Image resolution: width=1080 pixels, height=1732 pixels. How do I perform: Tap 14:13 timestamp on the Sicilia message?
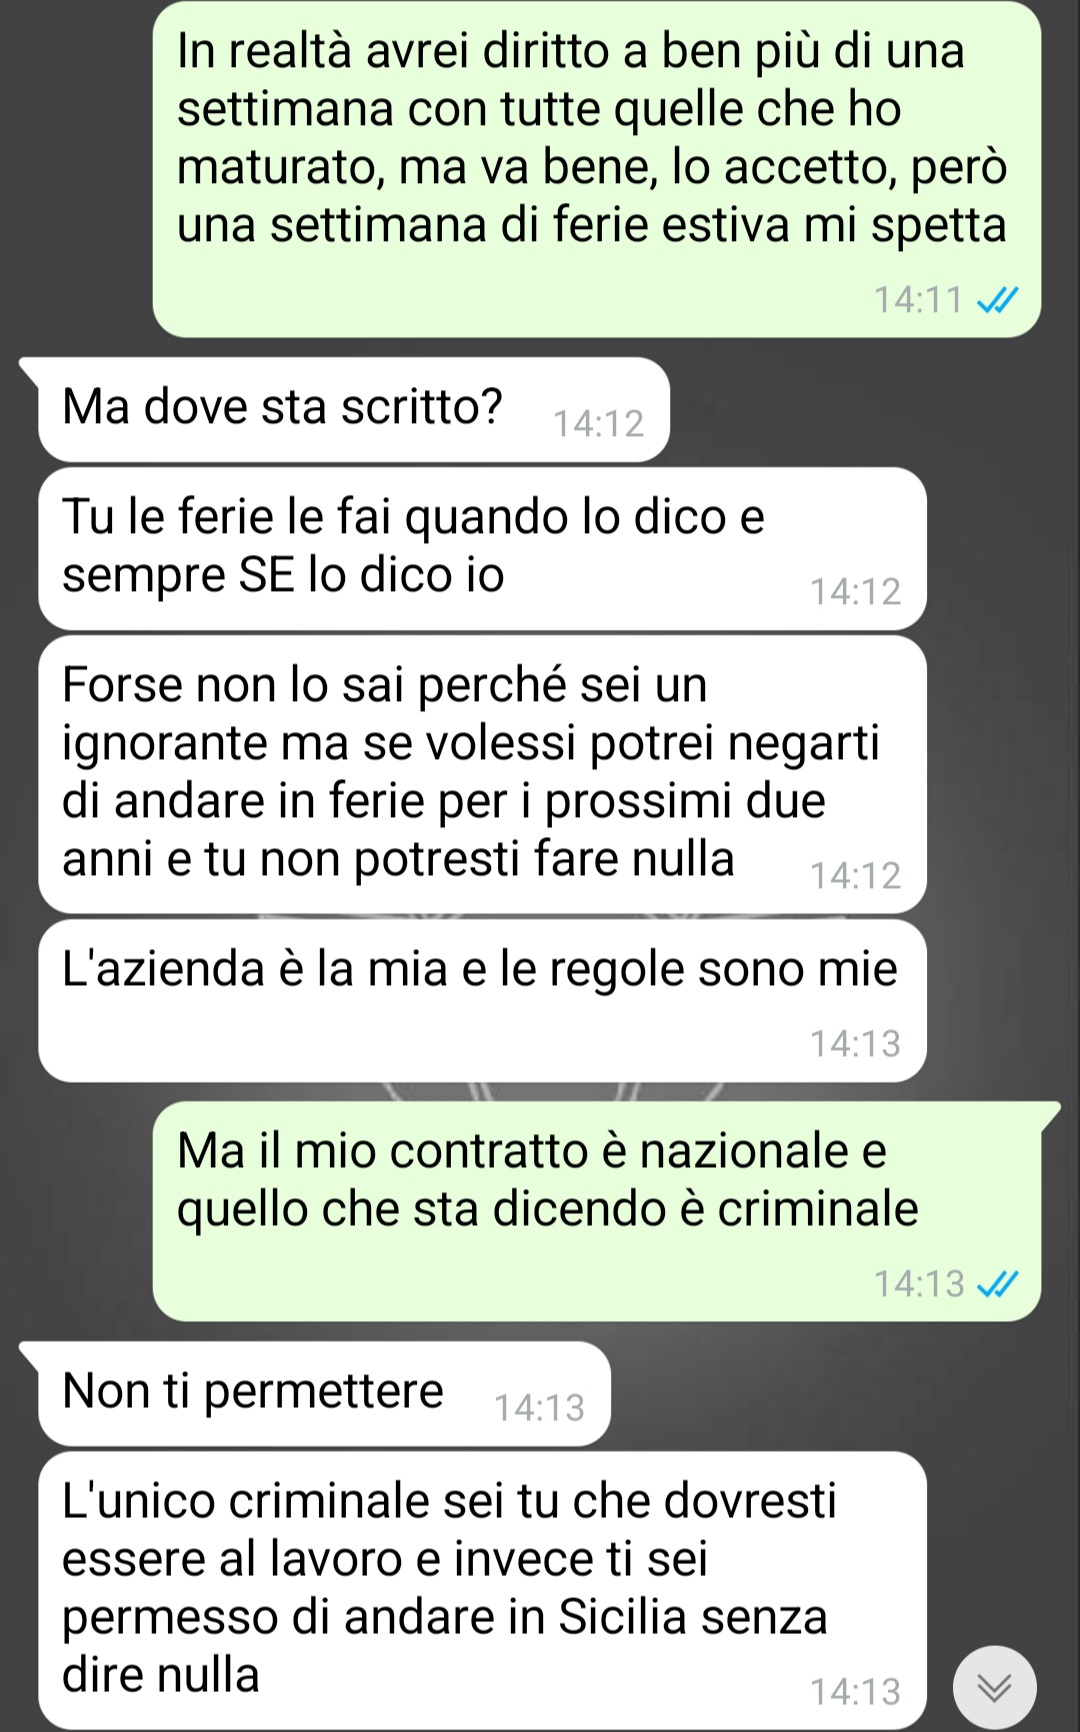pos(856,1692)
